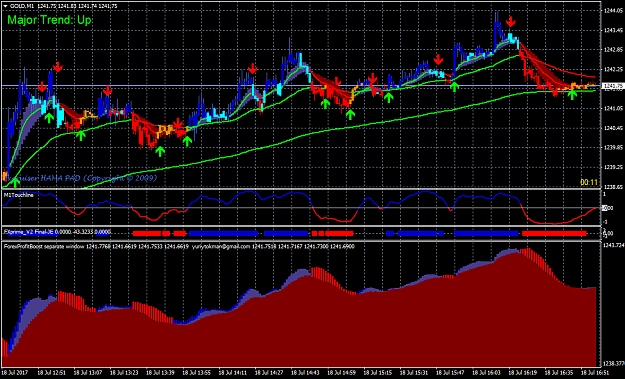Image resolution: width=625 pixels, height=379 pixels.
Task: Click the '18 Jul 16:51' time label
Action: tap(595, 373)
